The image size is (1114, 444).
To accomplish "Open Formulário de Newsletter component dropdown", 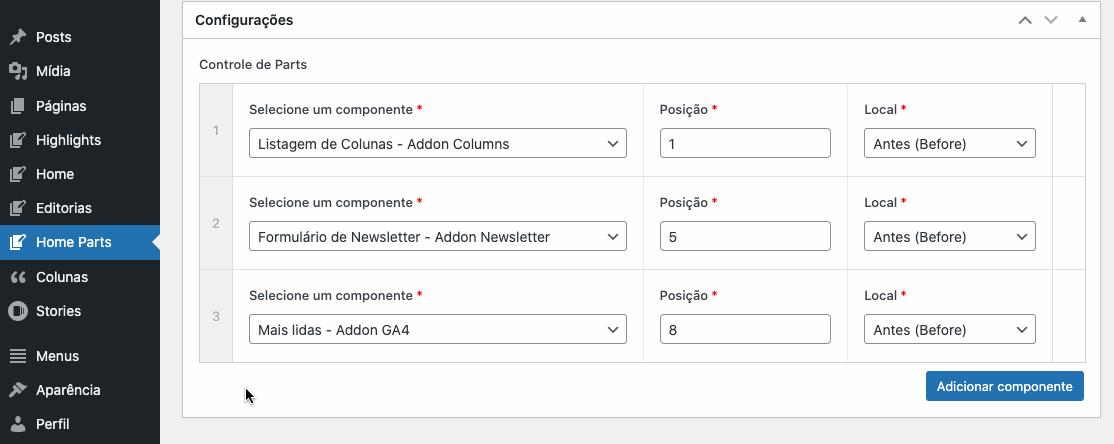I will pos(438,237).
